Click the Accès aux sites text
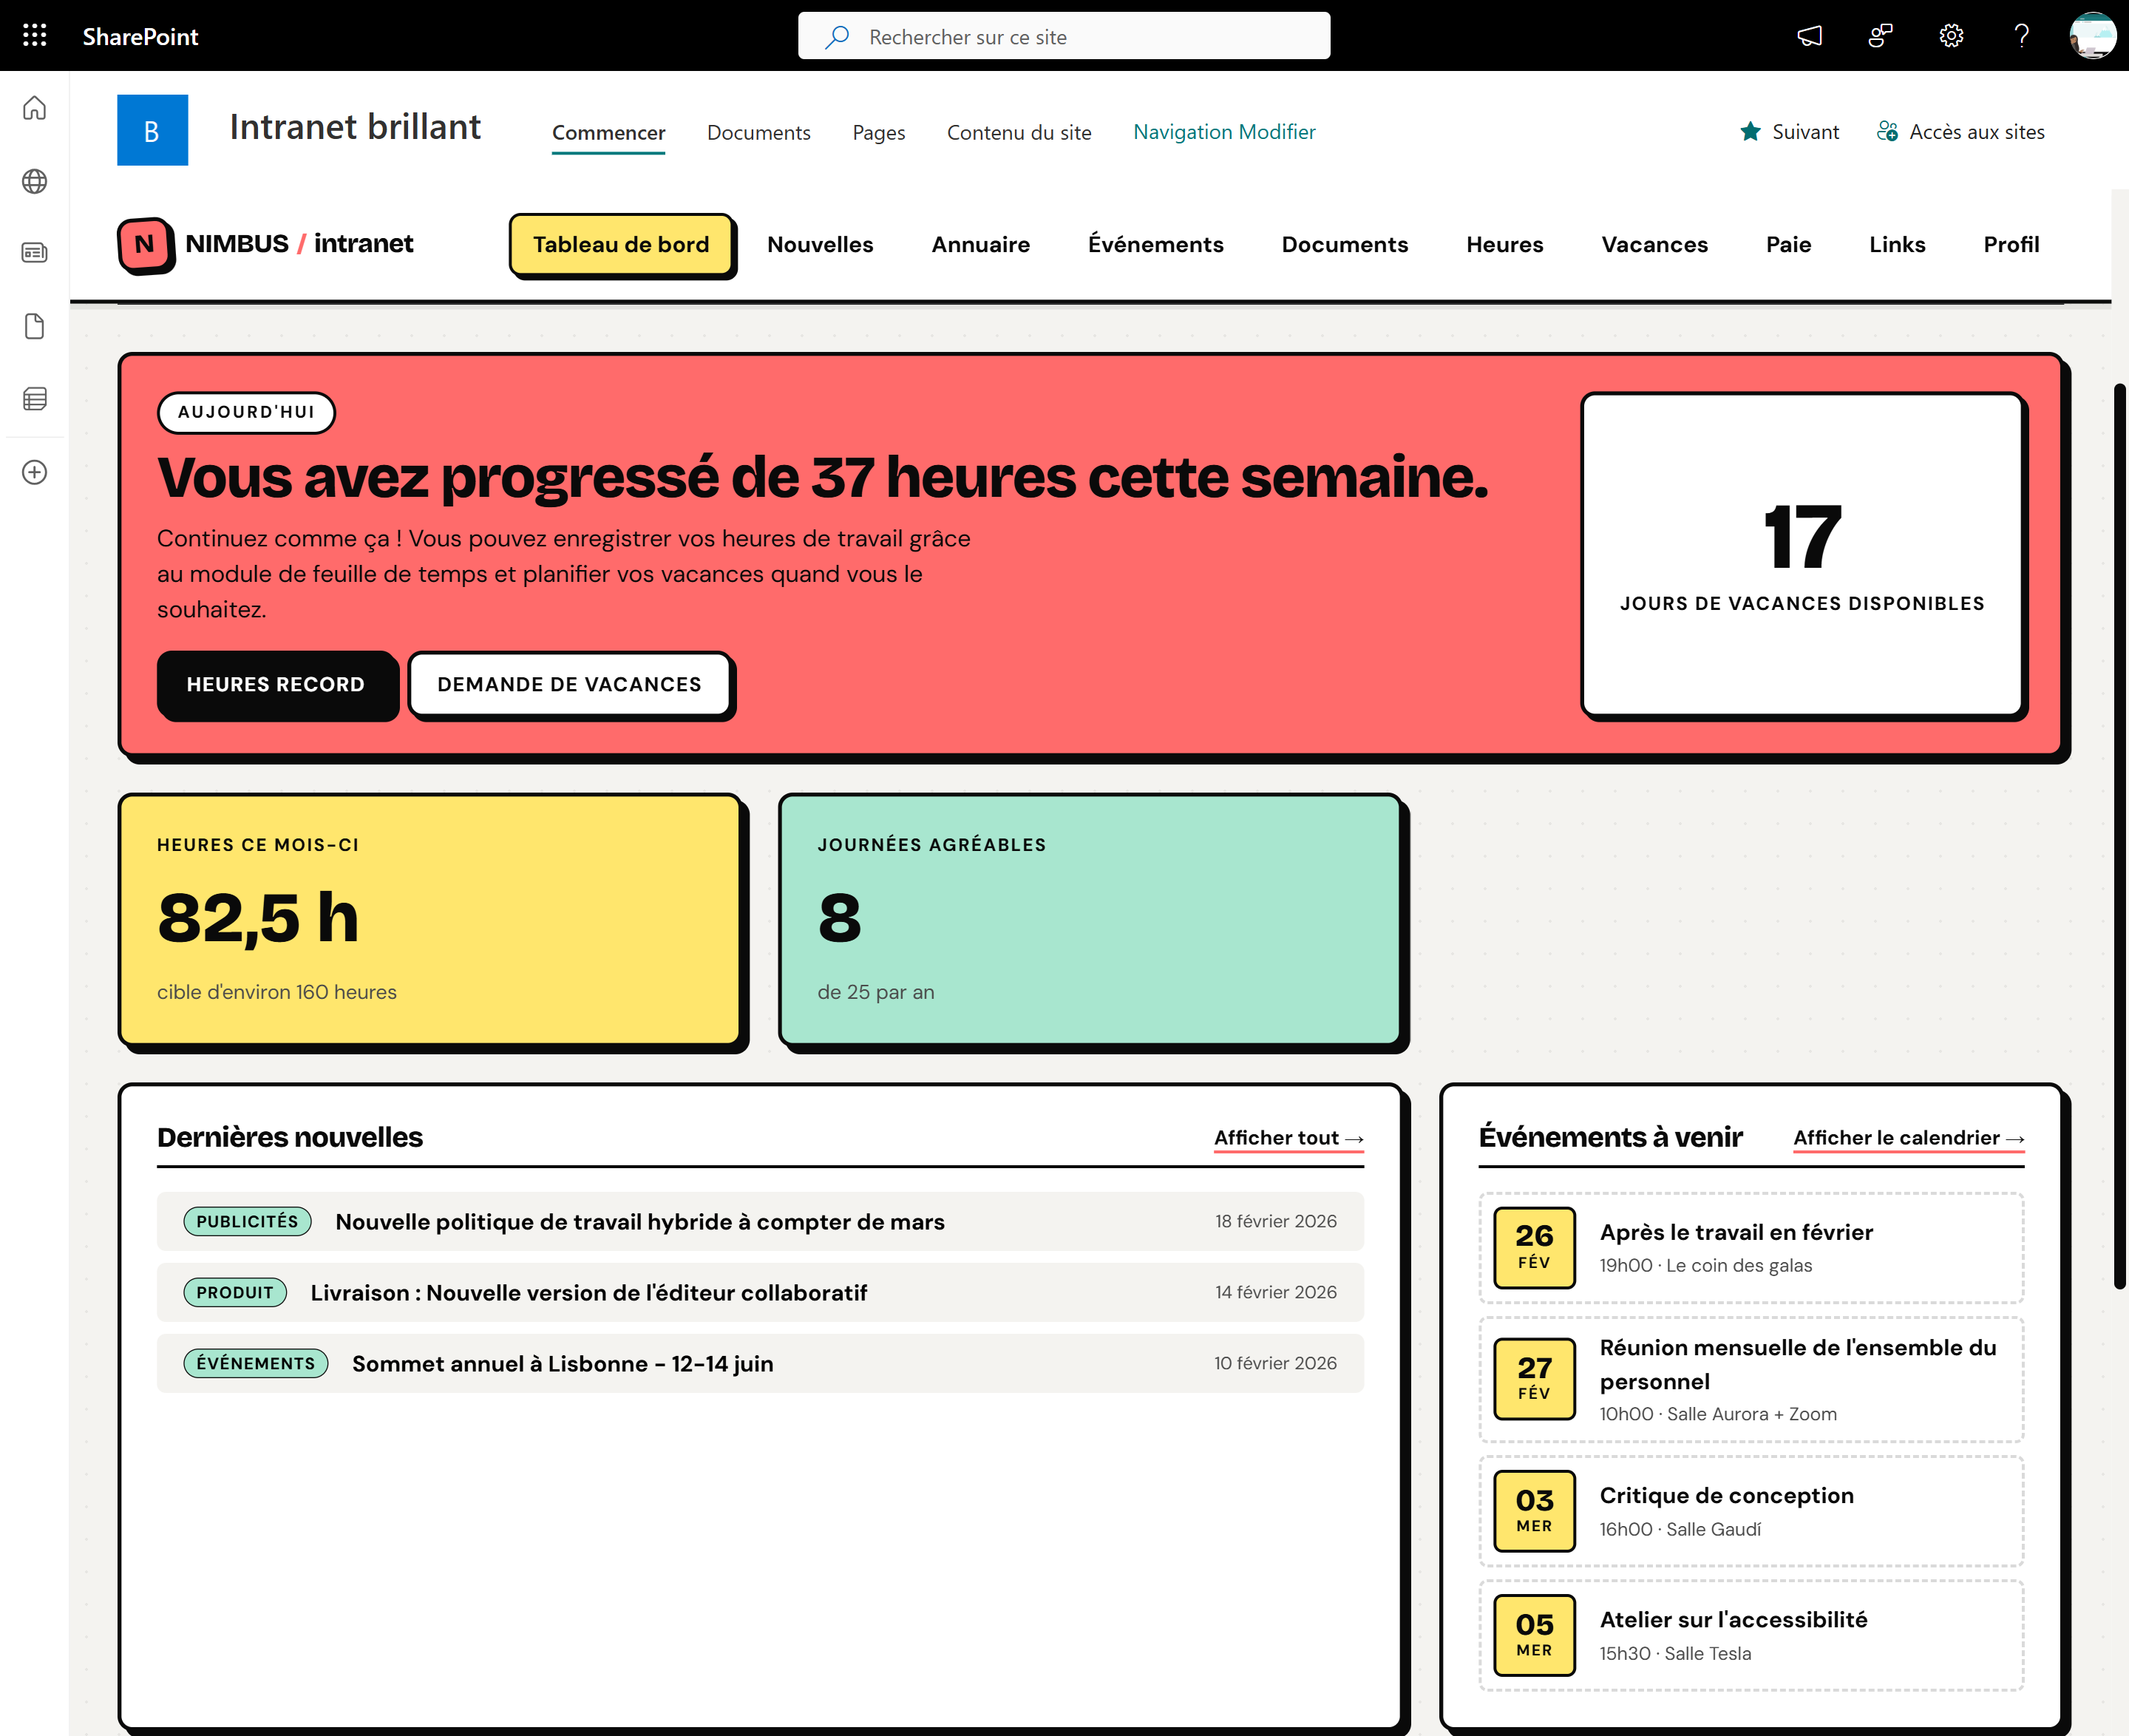Screen dimensions: 2129x1736 (x=1977, y=132)
